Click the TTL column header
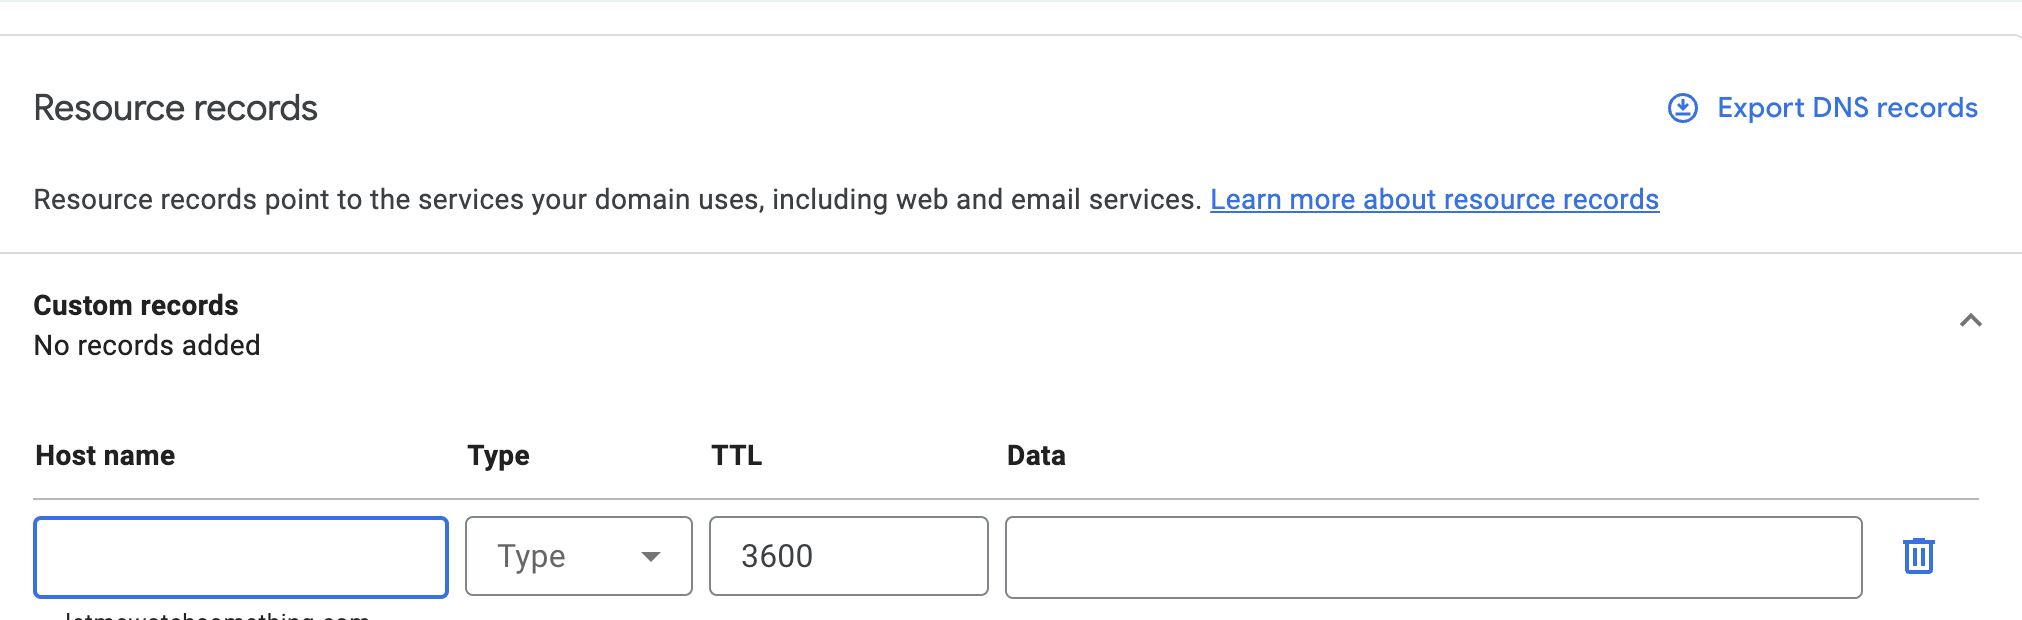The image size is (2022, 620). coord(737,456)
